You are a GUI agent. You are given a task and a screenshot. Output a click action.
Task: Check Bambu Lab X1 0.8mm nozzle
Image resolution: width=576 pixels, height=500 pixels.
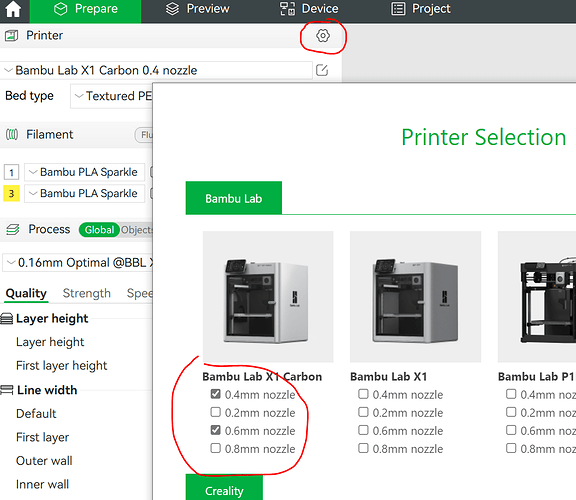[x=363, y=448]
